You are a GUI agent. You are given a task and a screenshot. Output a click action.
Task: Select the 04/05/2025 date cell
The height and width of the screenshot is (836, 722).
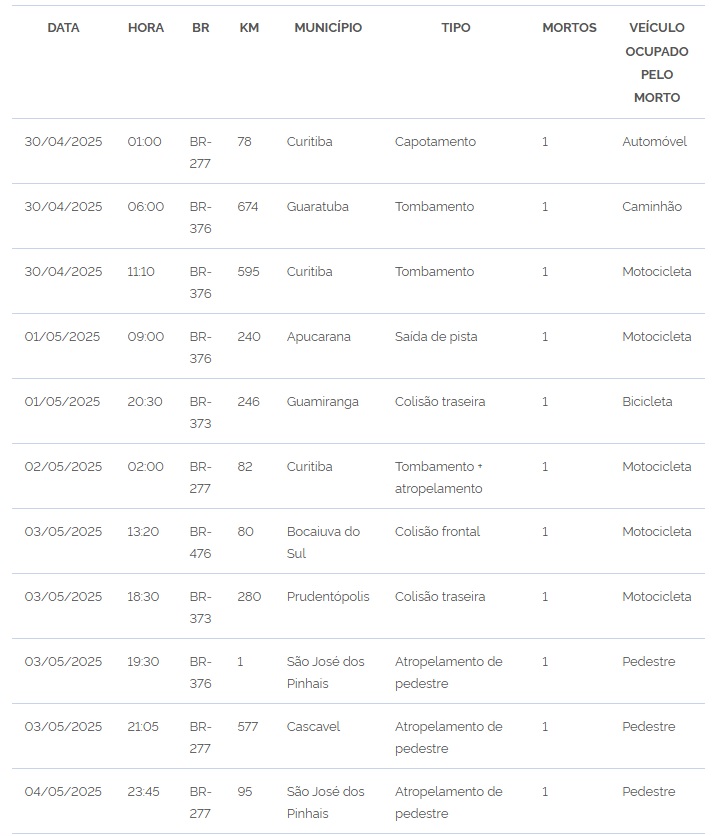coord(63,792)
